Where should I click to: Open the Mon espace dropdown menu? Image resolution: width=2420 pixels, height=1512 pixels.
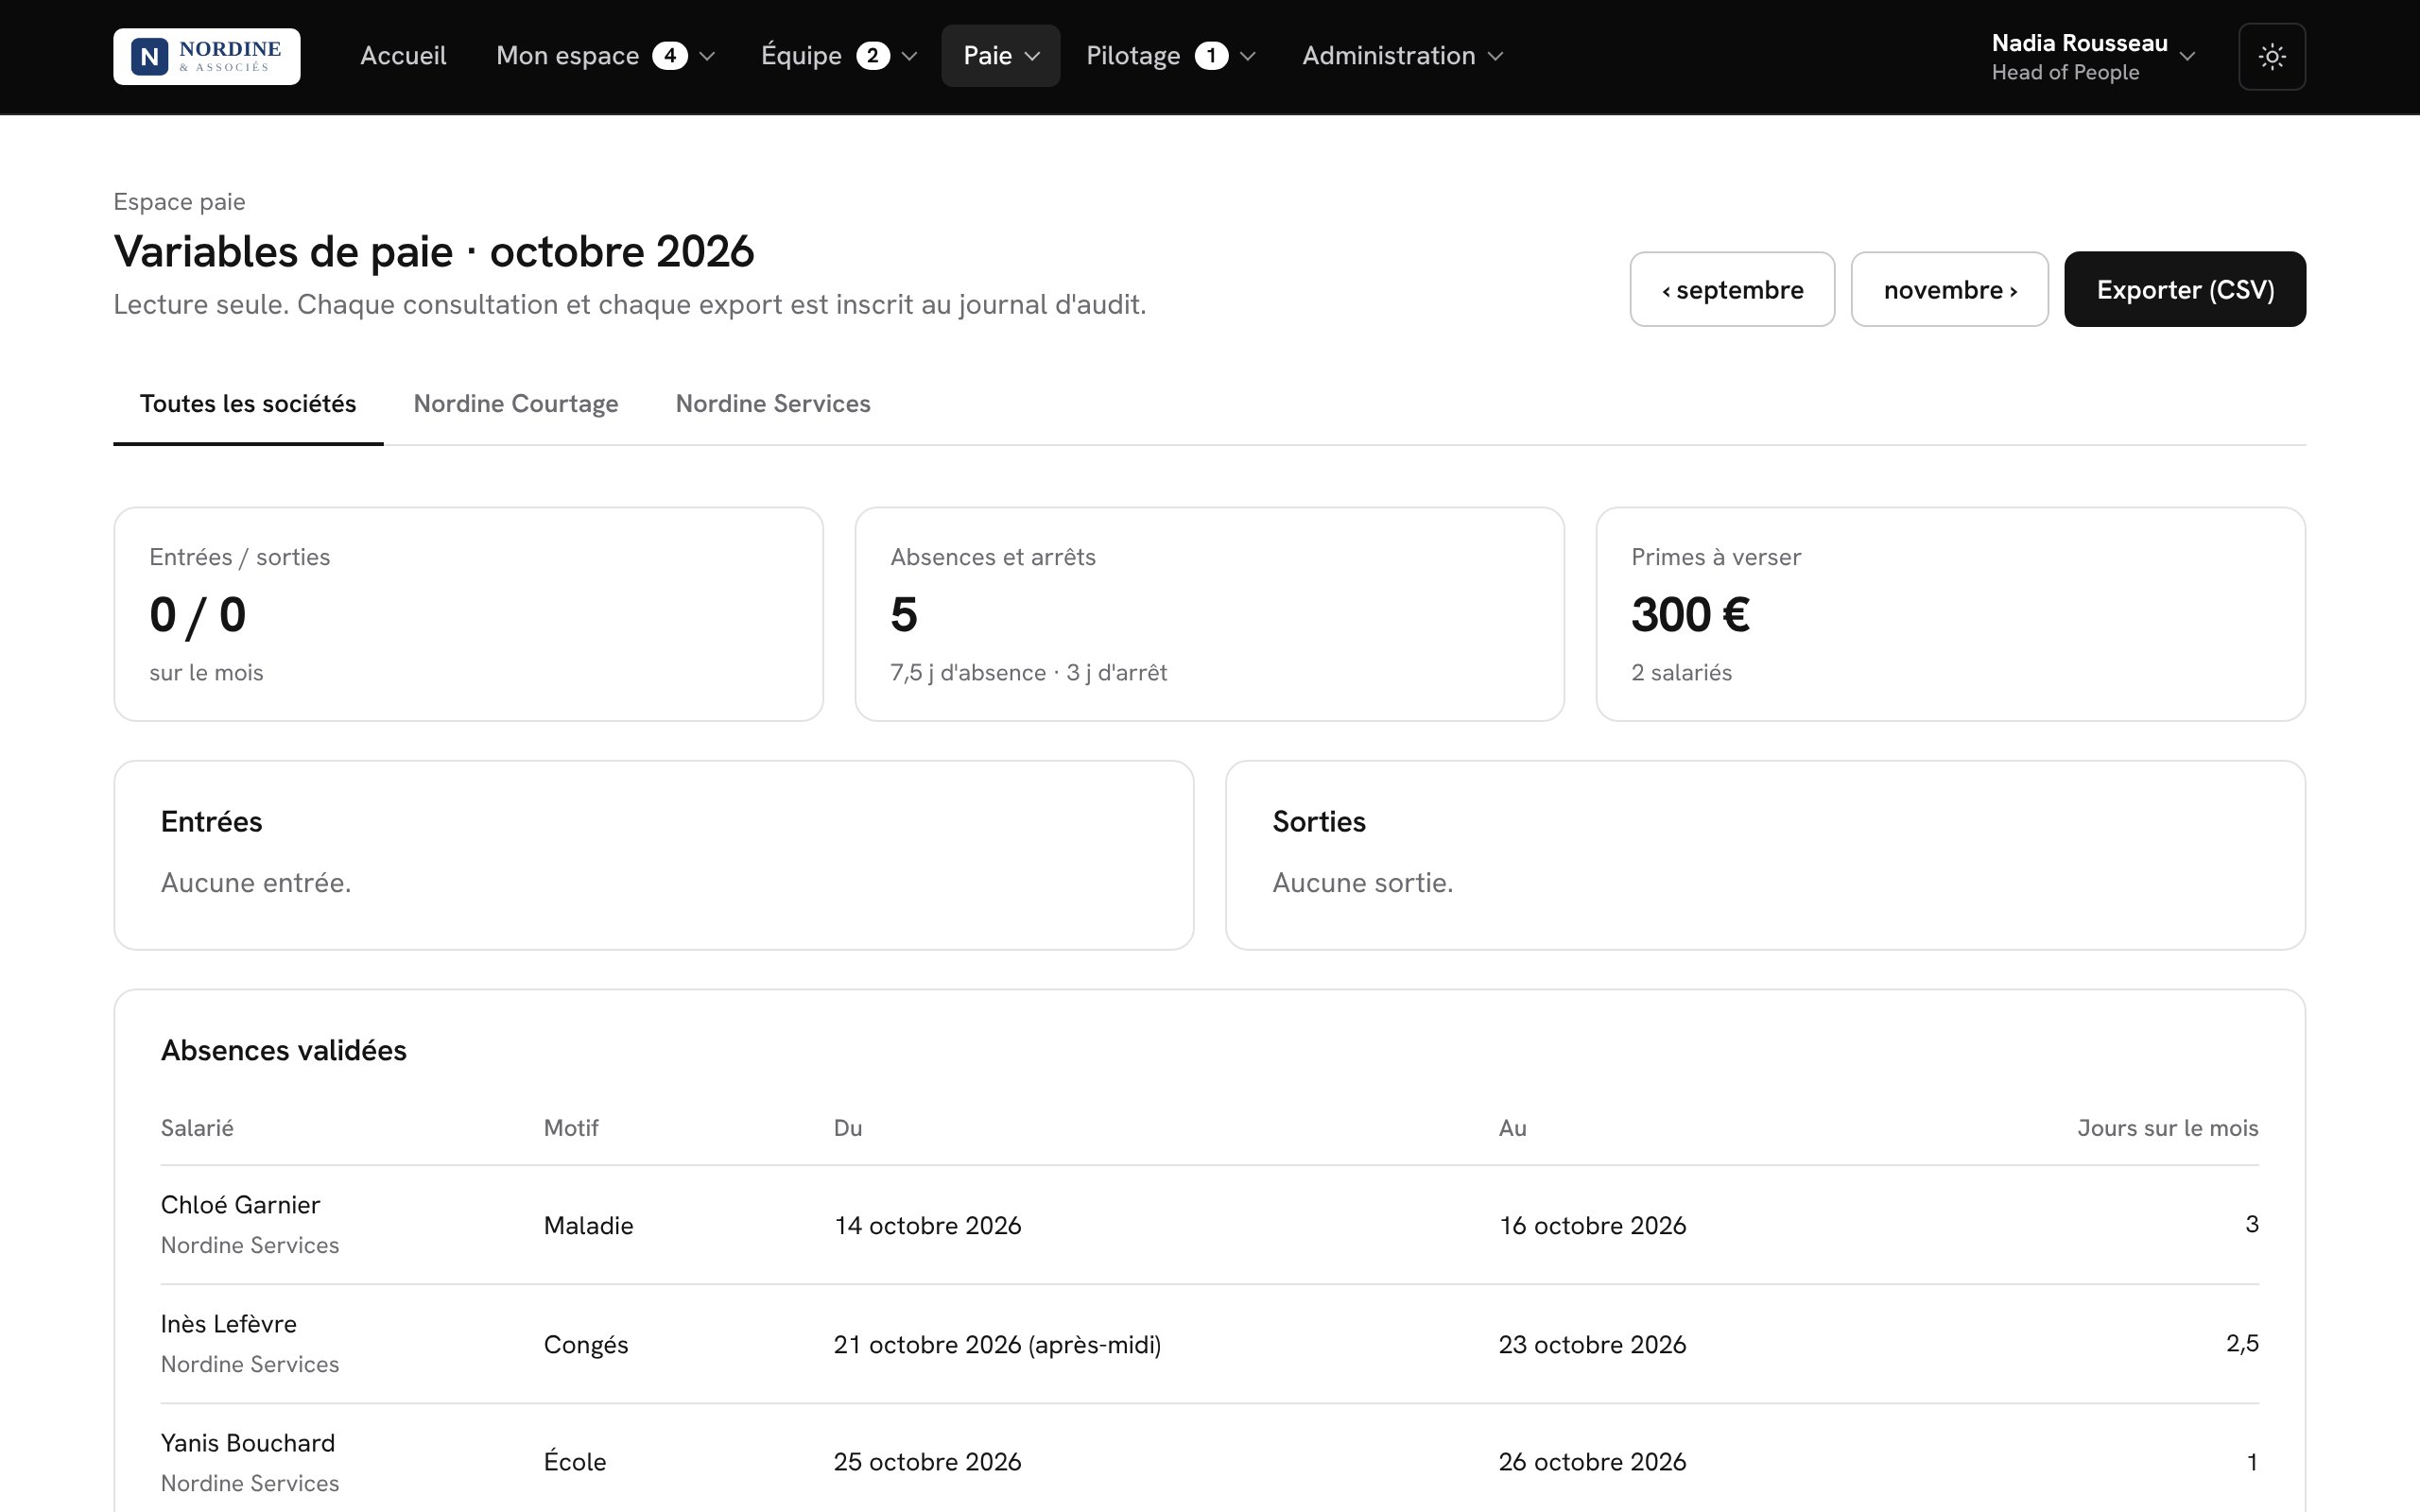[x=605, y=56]
